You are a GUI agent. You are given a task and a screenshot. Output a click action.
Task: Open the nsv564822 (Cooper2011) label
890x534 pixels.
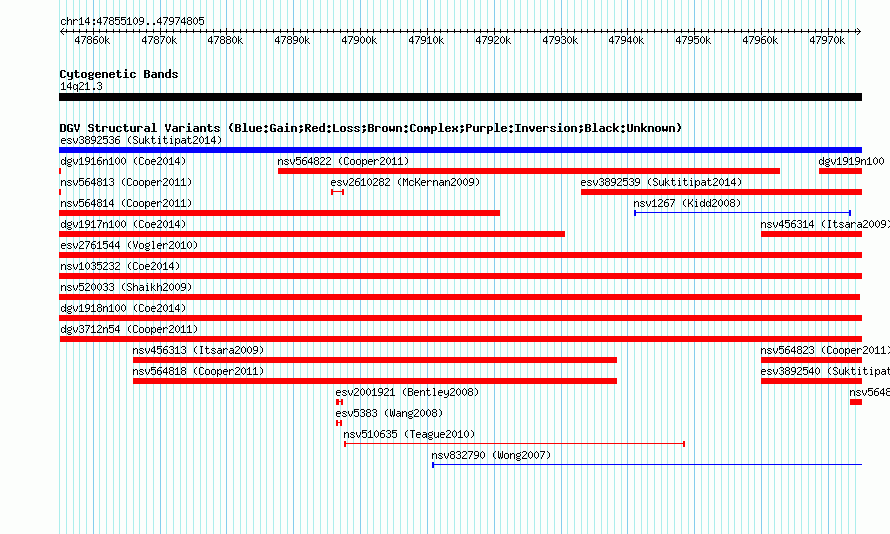(343, 161)
